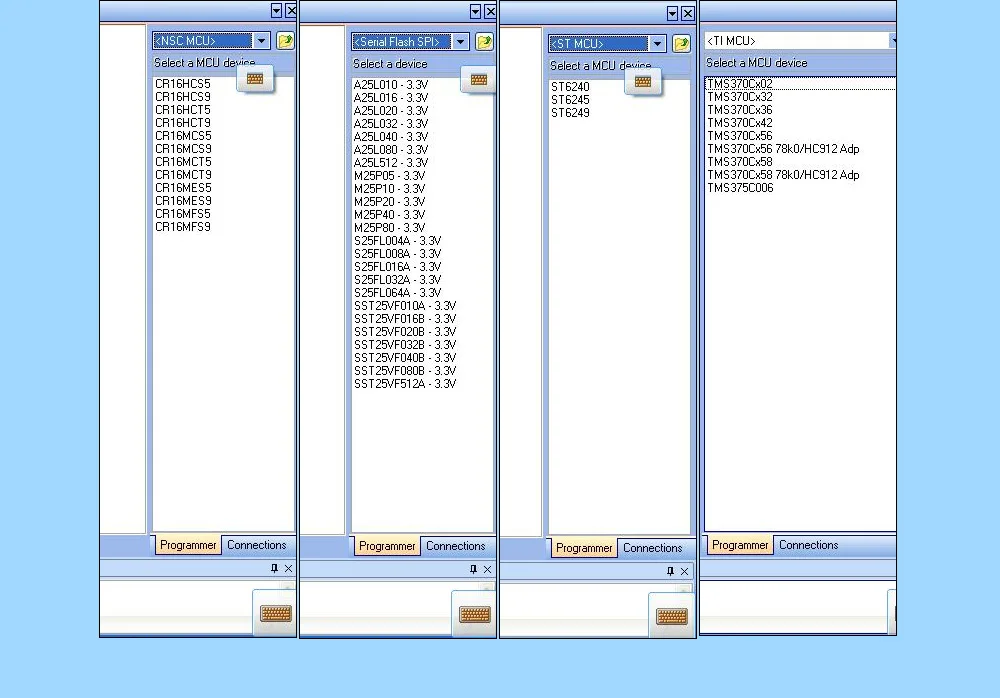Open window-position arrow atop ST MCU panel
Viewport: 1000px width, 698px height.
(672, 13)
